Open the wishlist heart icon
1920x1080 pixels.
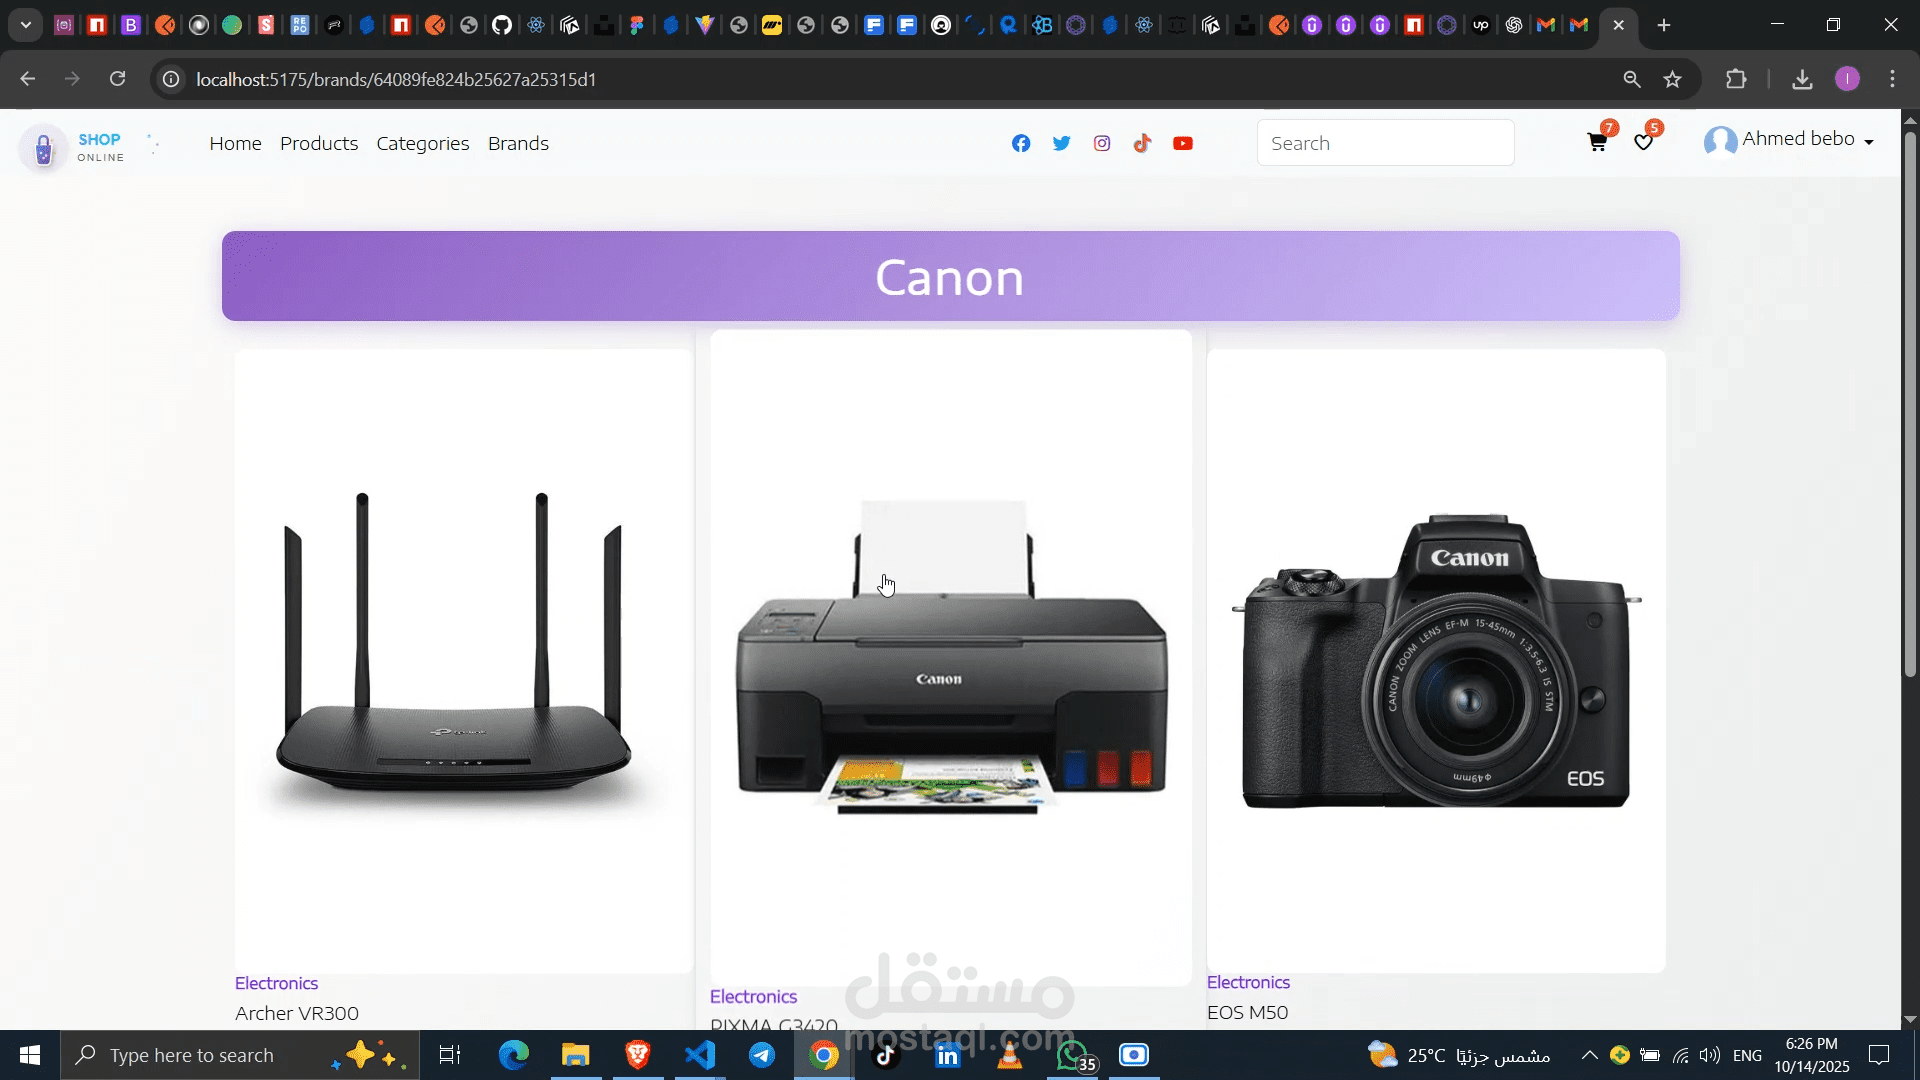pos(1643,142)
